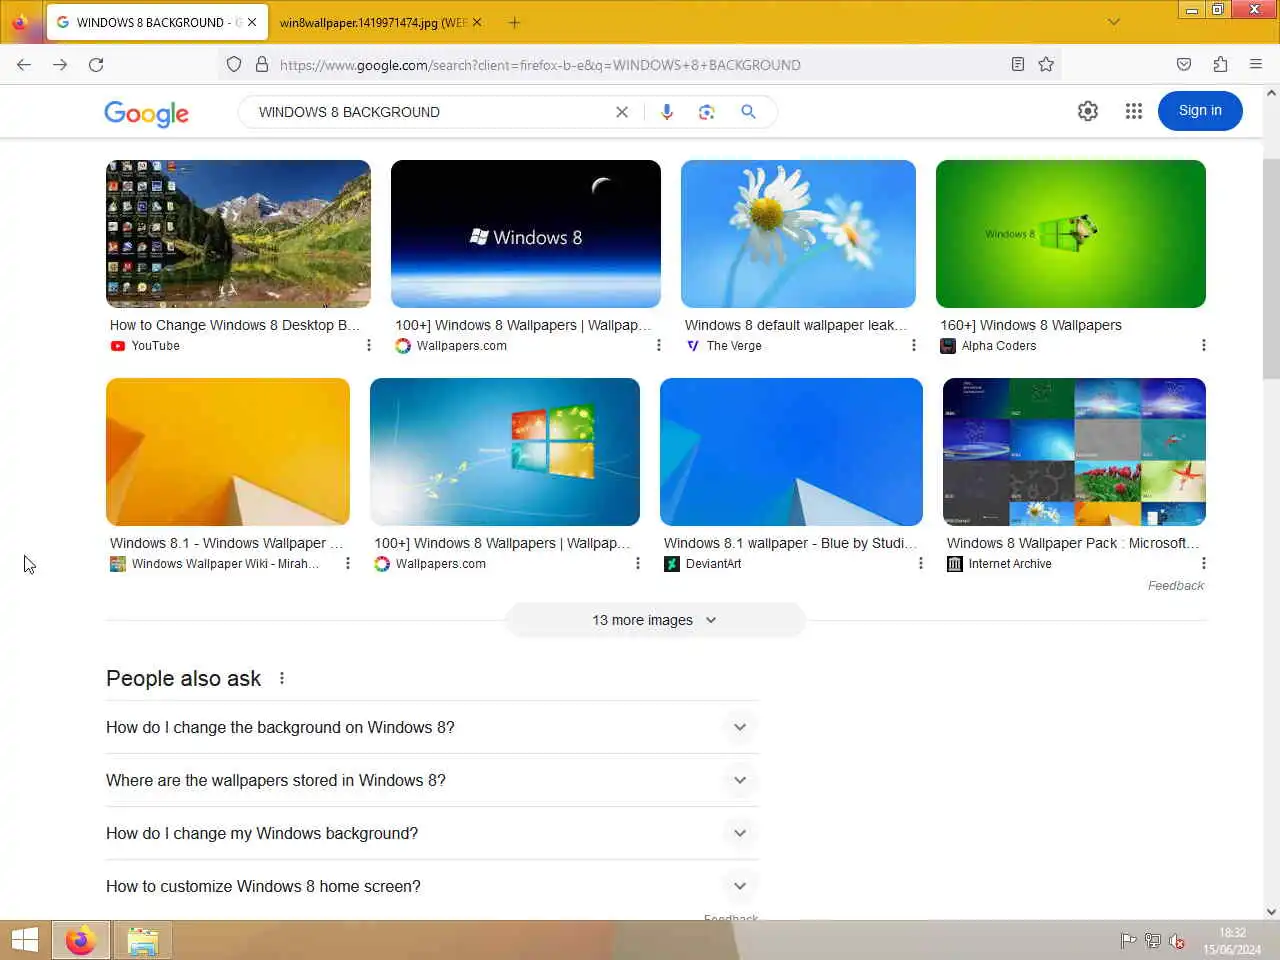Screen dimensions: 1280x960
Task: Open the green Windows 8 wallpaper thumbnail
Action: tap(1071, 234)
